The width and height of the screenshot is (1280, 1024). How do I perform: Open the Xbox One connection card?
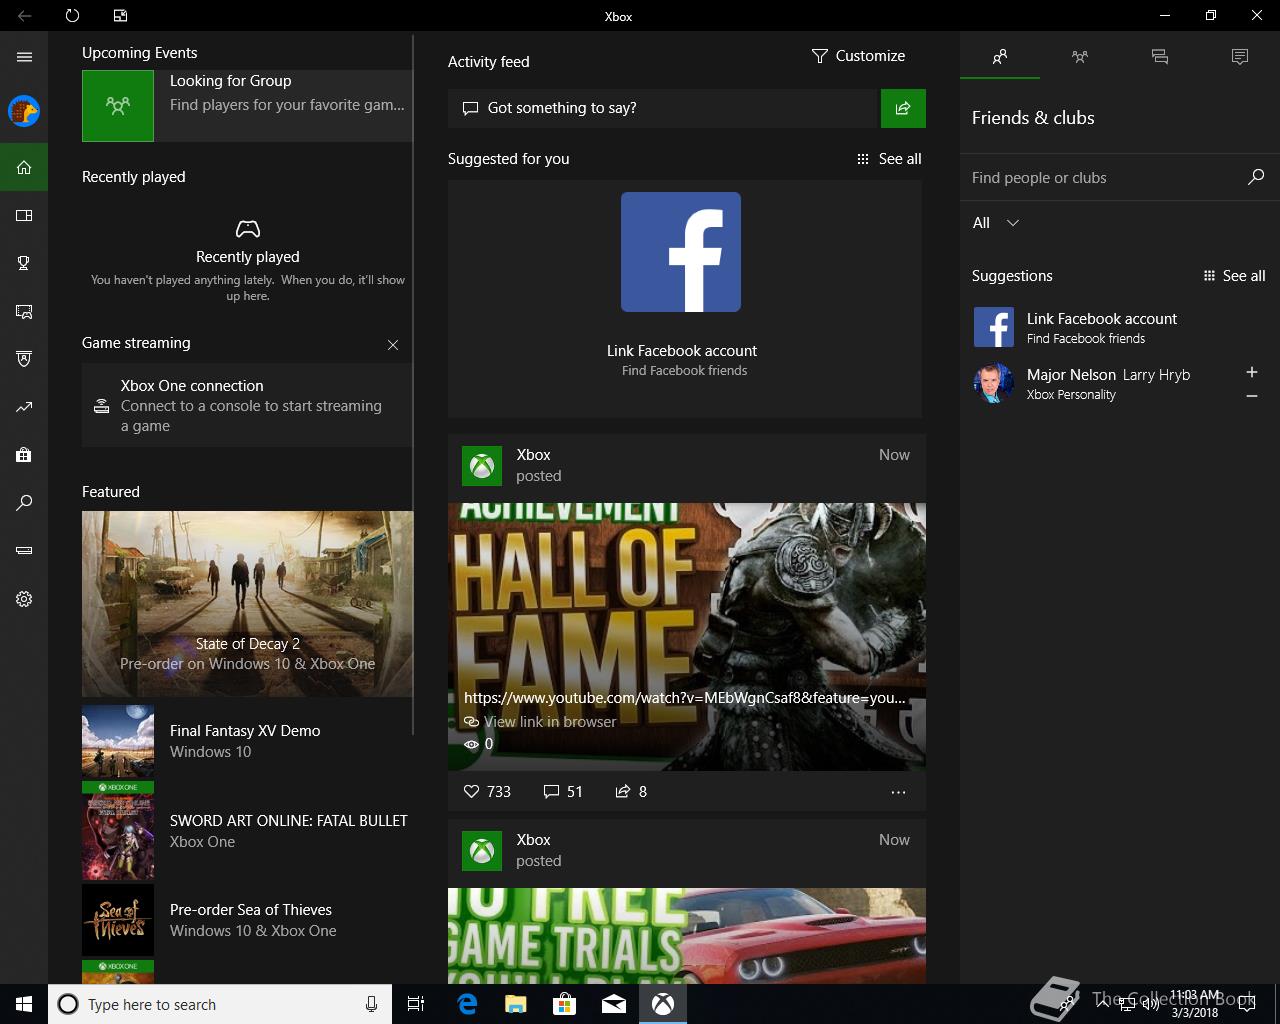247,405
